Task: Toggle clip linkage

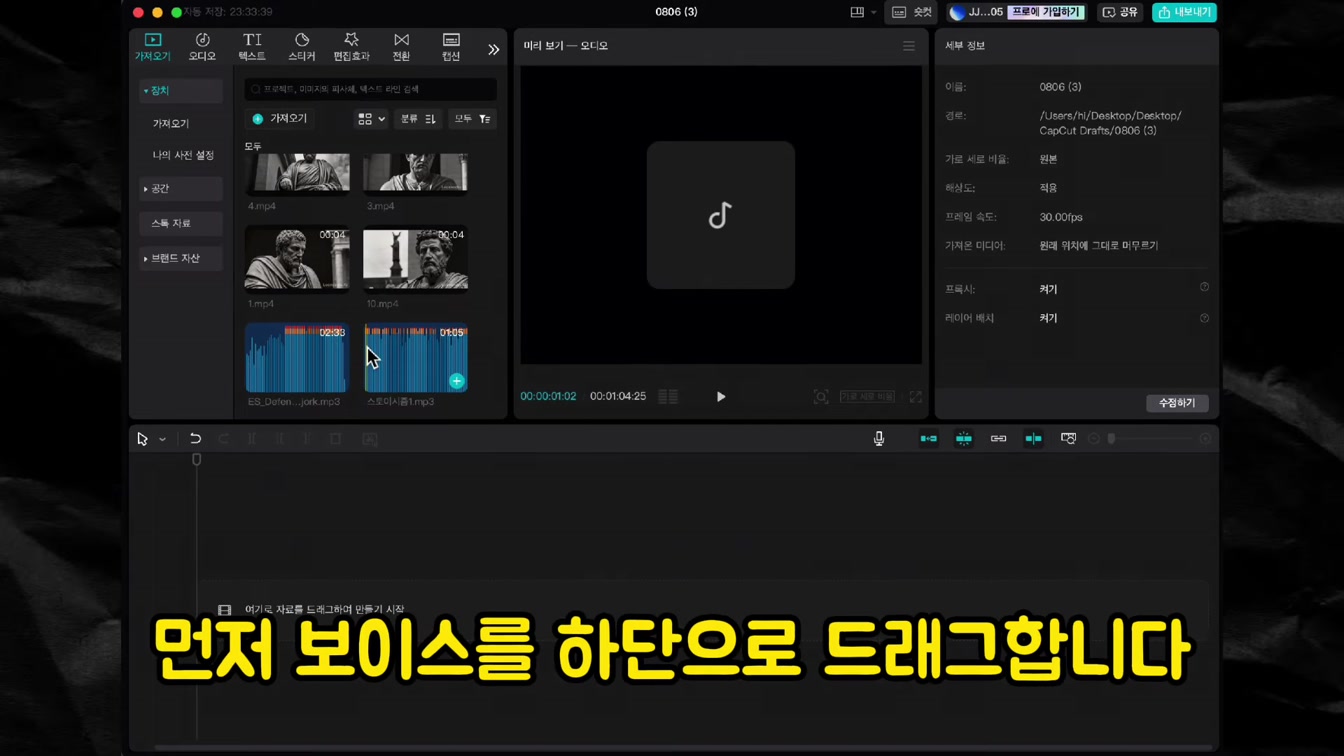Action: (x=998, y=439)
